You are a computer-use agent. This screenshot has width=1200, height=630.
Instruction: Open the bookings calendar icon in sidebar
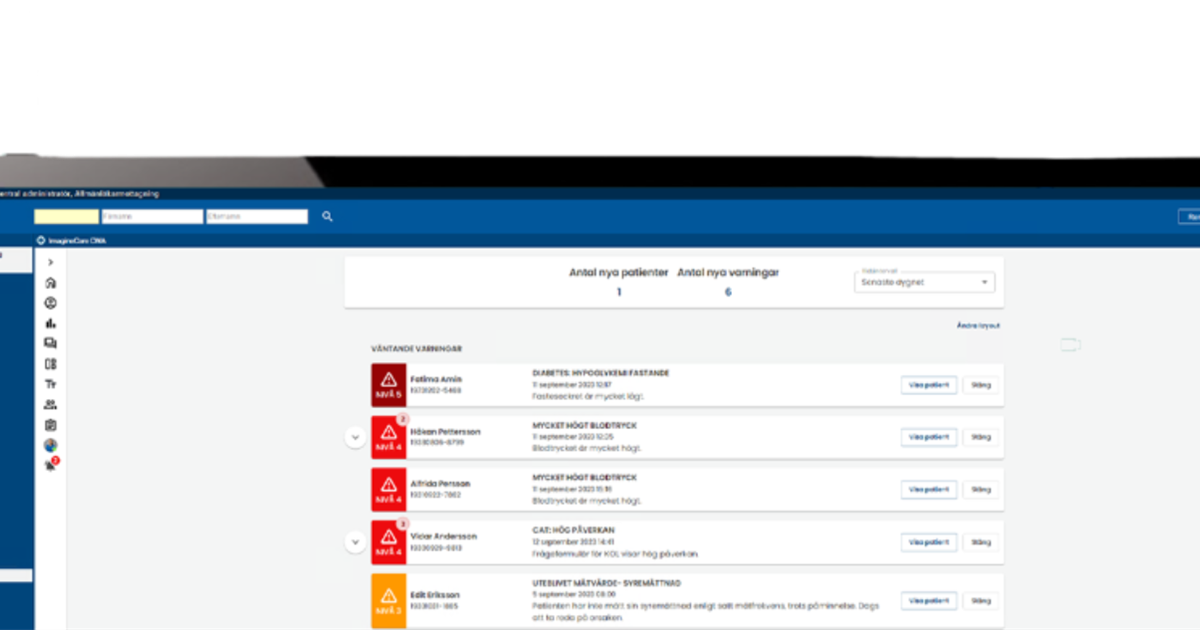[50, 363]
